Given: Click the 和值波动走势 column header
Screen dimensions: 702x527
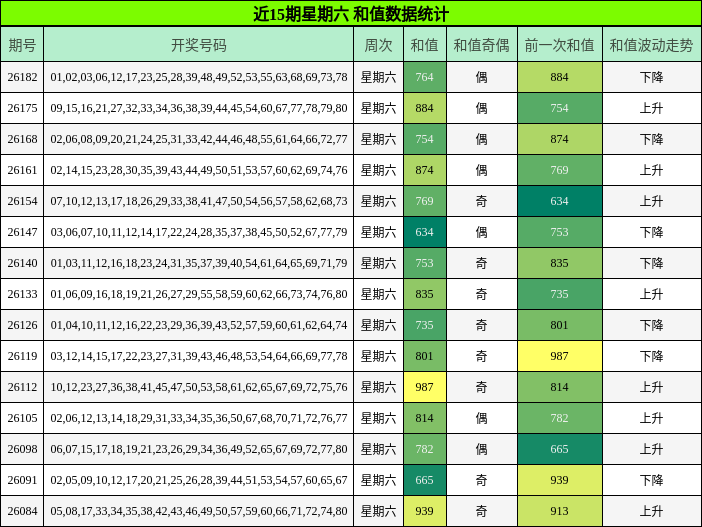Looking at the screenshot, I should click(x=652, y=44).
